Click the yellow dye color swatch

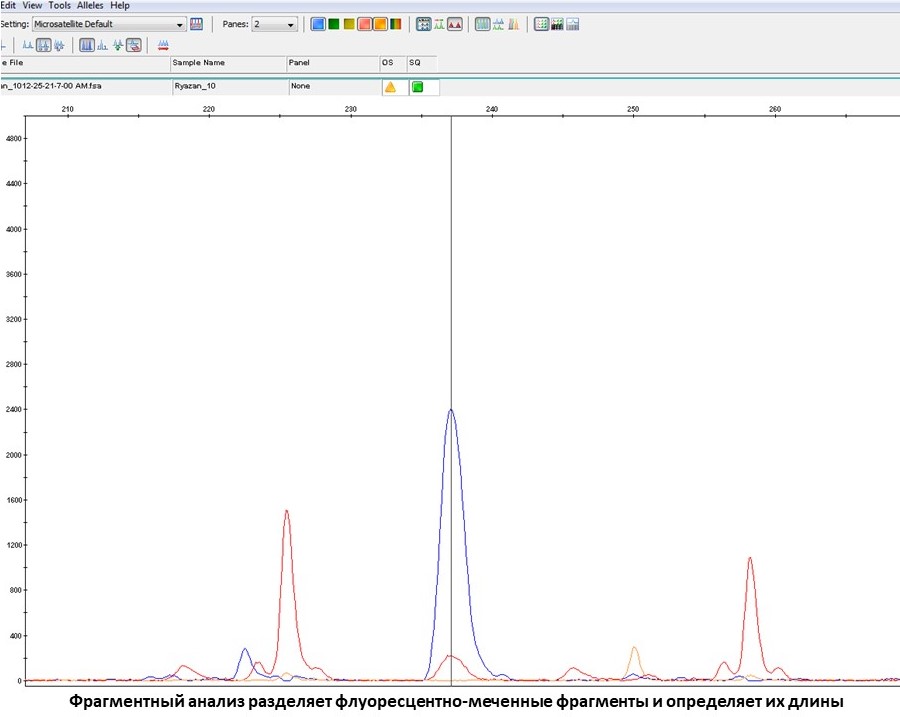point(349,24)
